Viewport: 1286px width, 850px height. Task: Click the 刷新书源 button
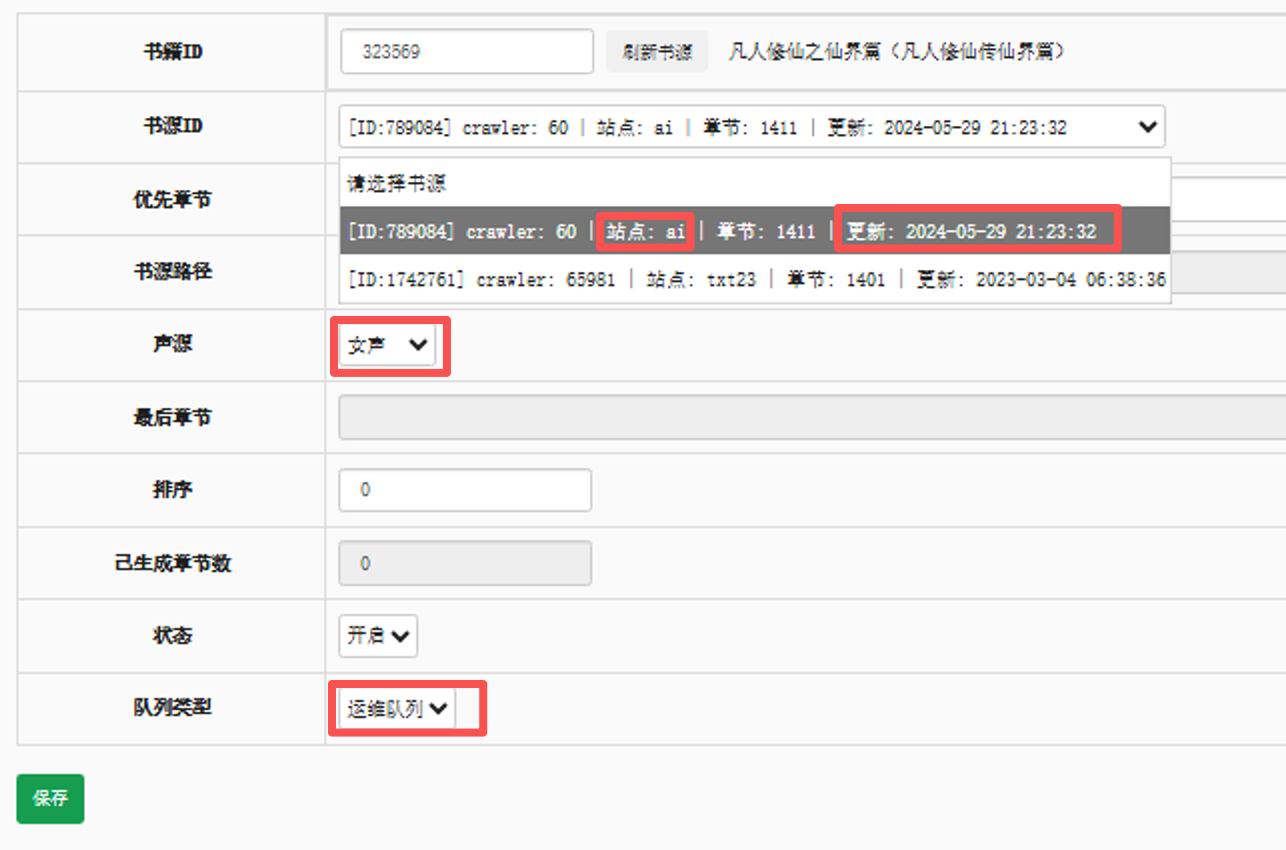657,52
